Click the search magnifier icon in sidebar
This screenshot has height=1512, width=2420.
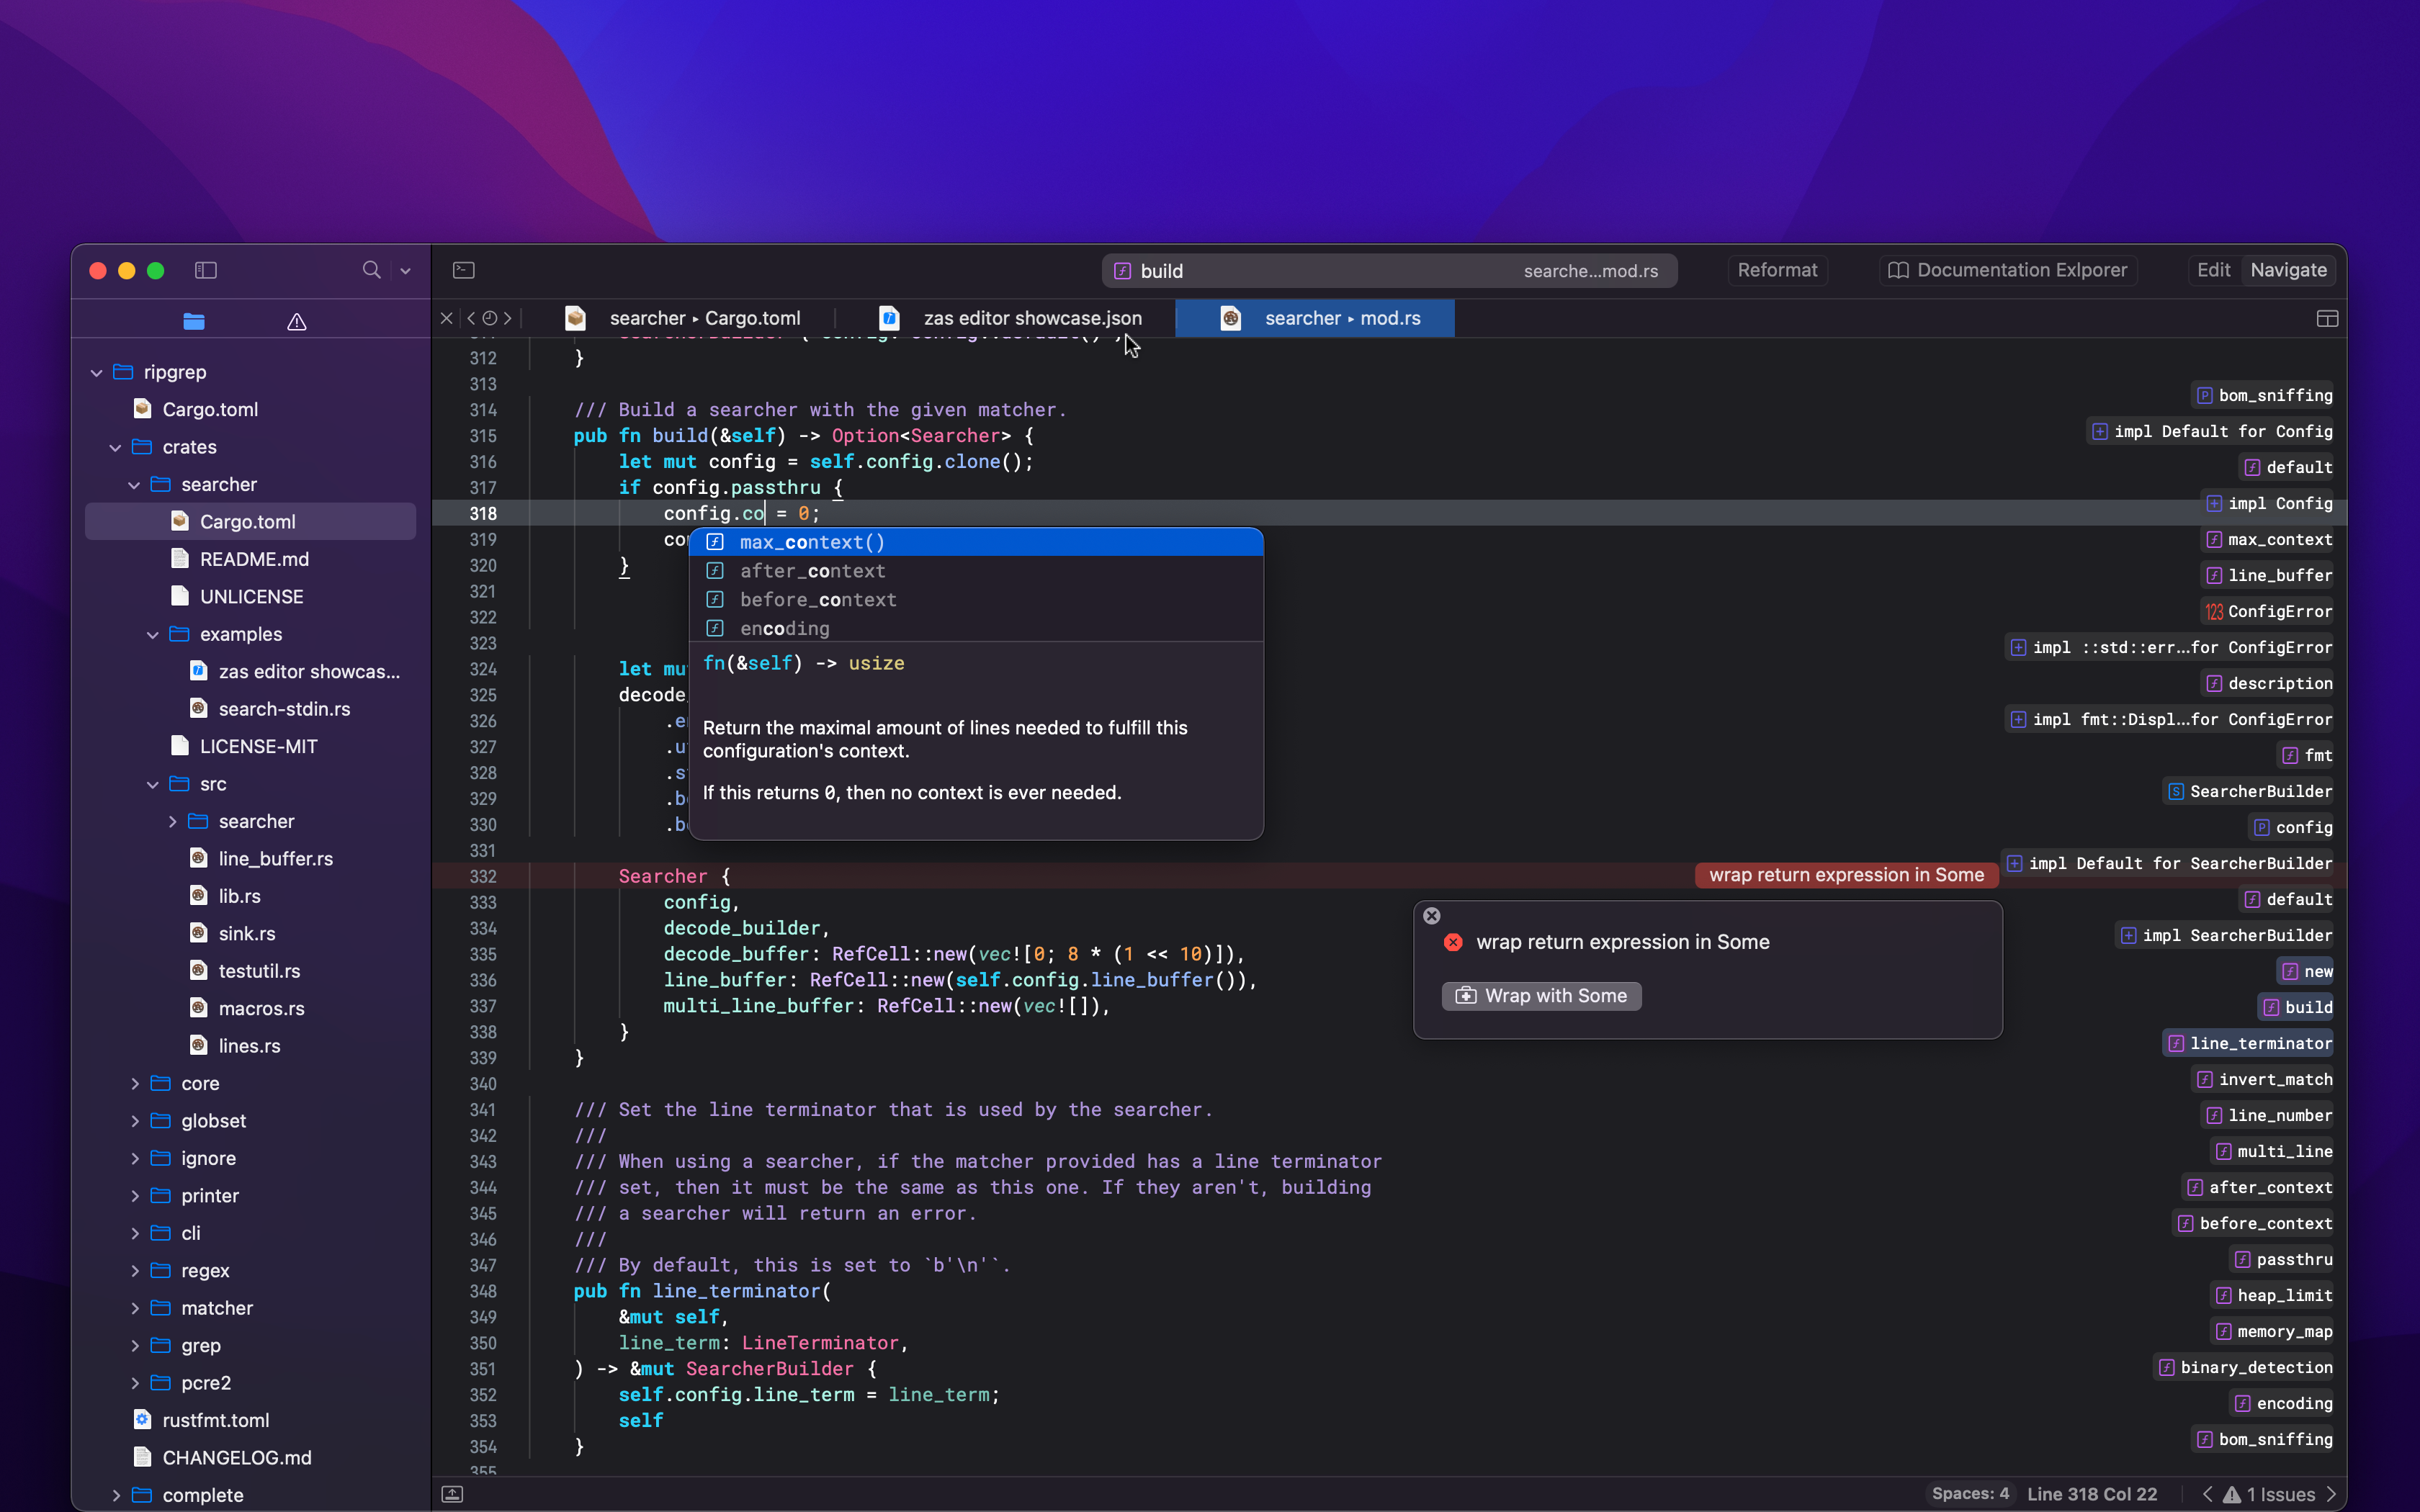tap(371, 270)
